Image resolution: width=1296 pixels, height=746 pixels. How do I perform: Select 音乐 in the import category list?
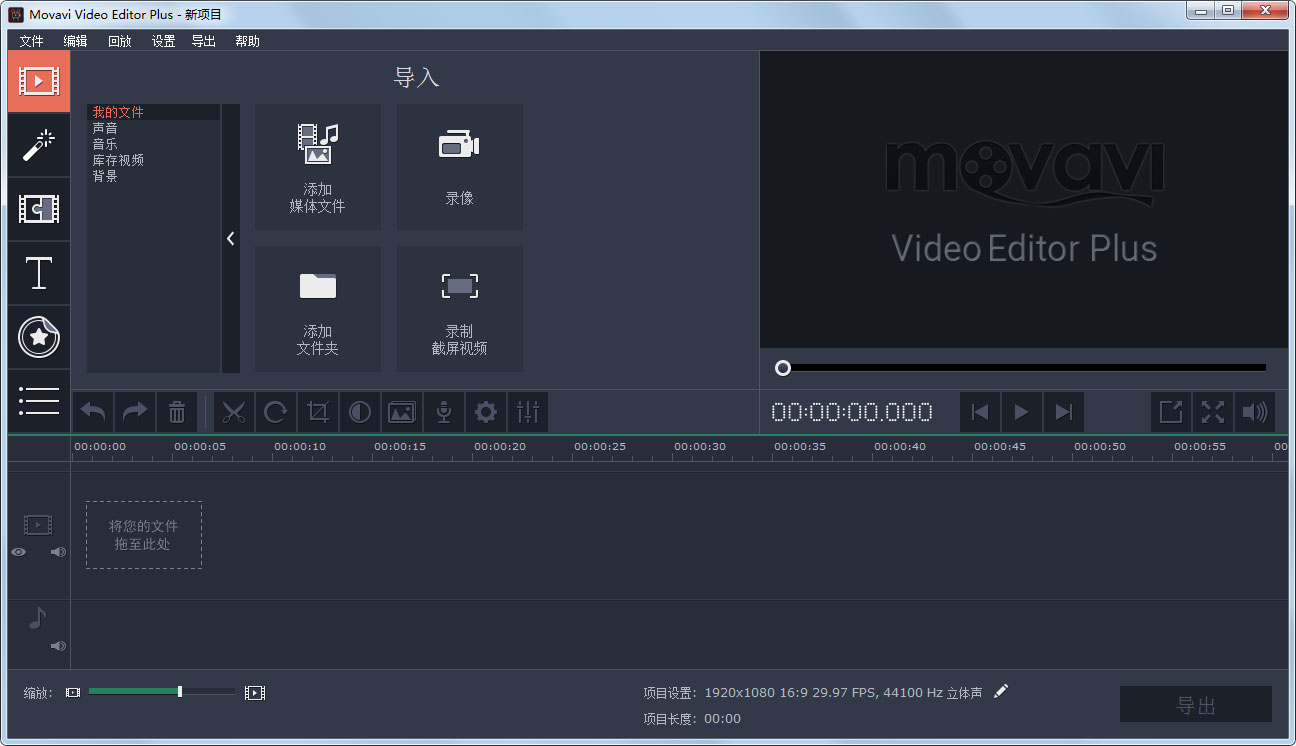click(105, 143)
